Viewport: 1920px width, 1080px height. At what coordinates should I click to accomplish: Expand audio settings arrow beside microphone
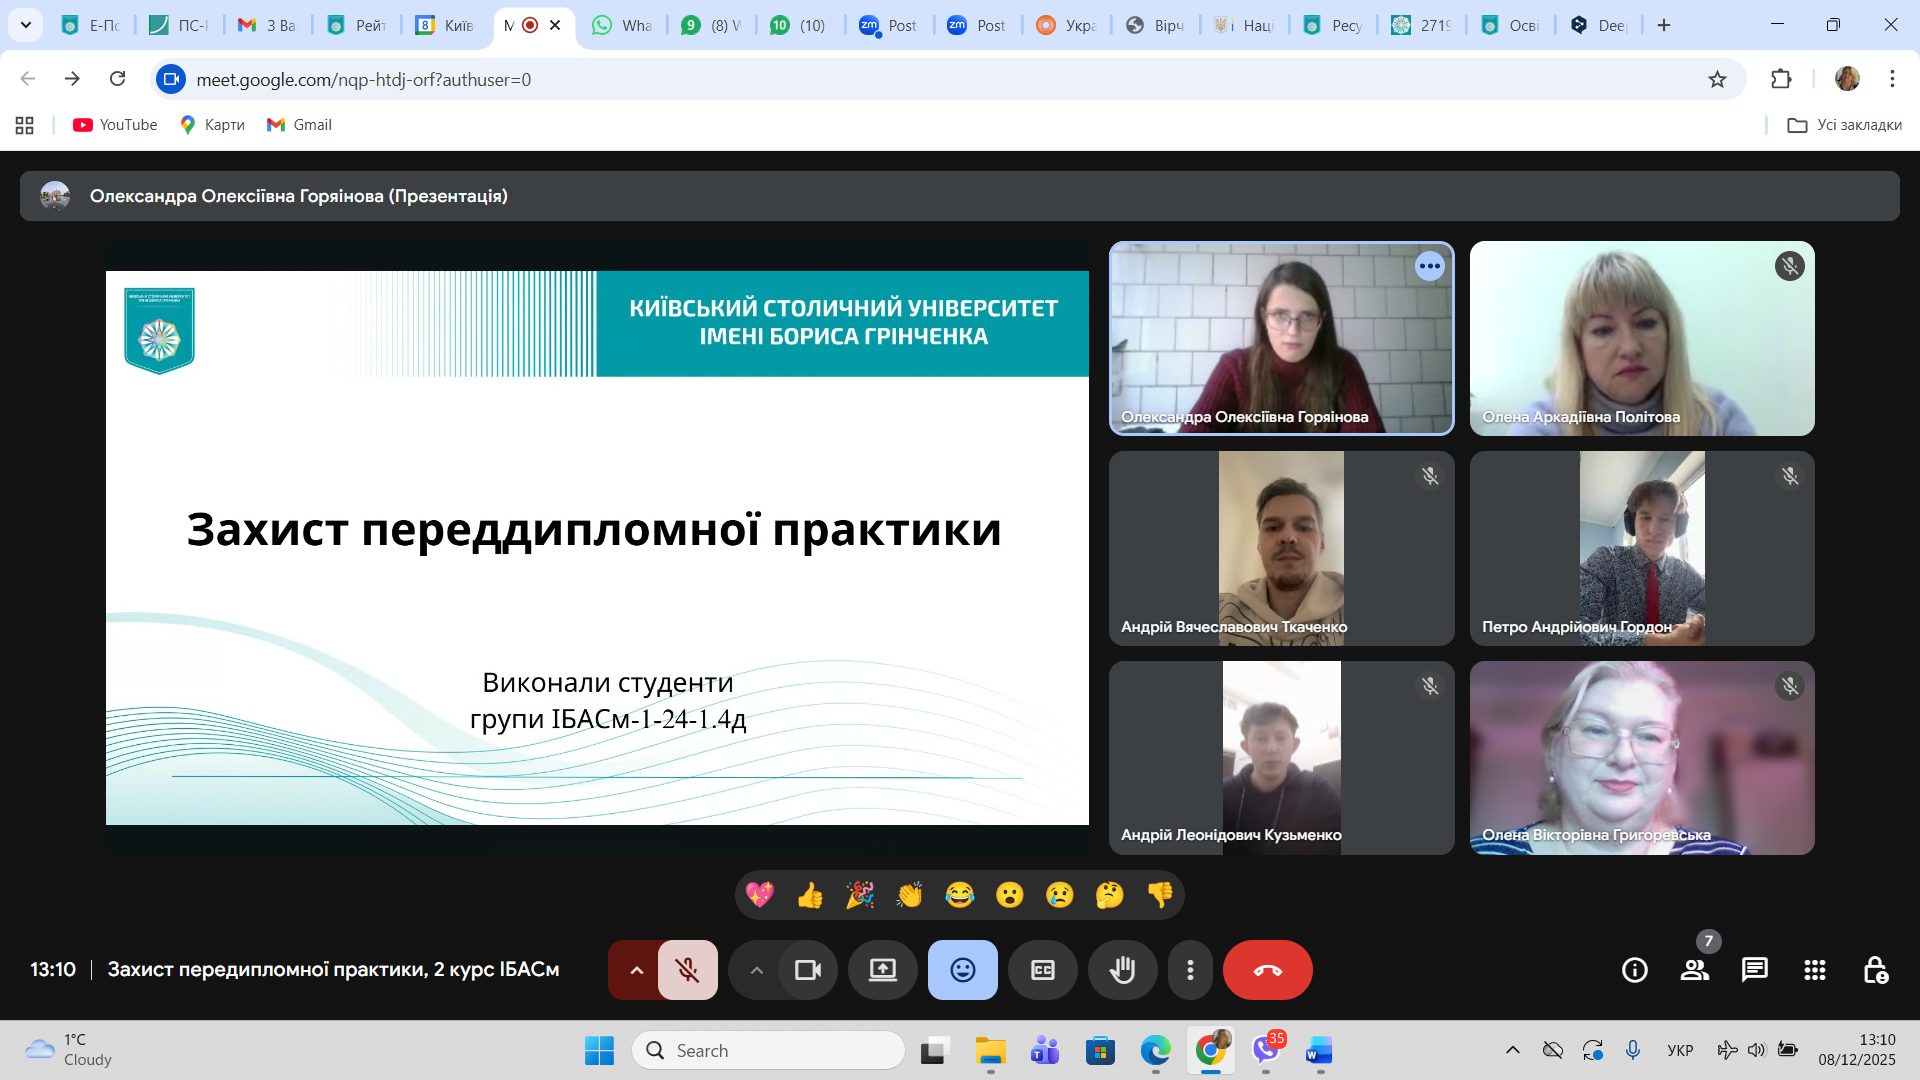point(636,970)
